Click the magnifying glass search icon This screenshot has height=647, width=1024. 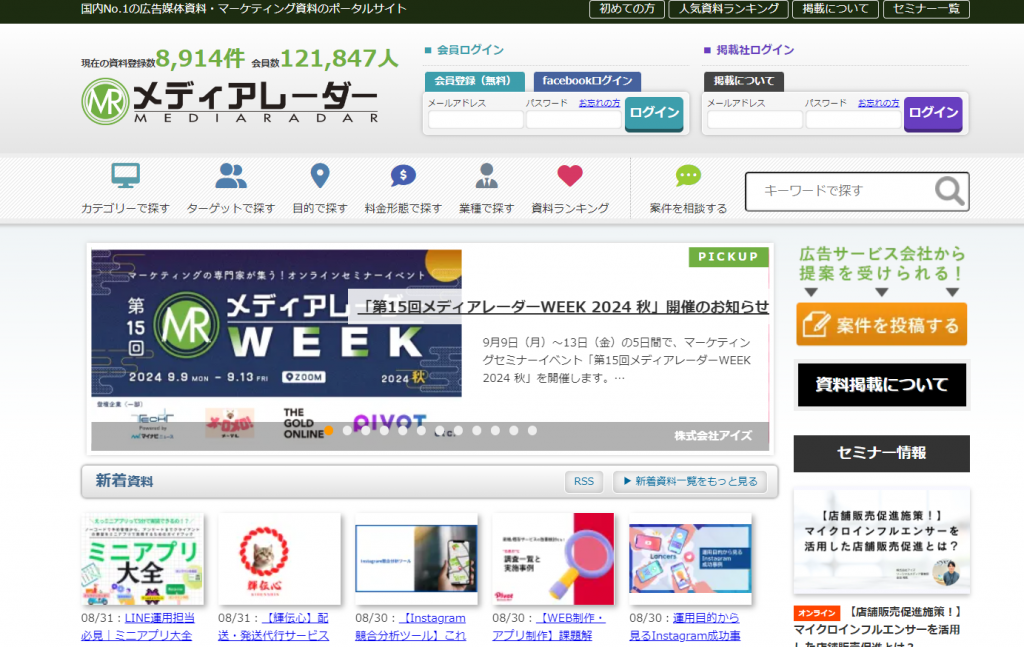click(949, 191)
